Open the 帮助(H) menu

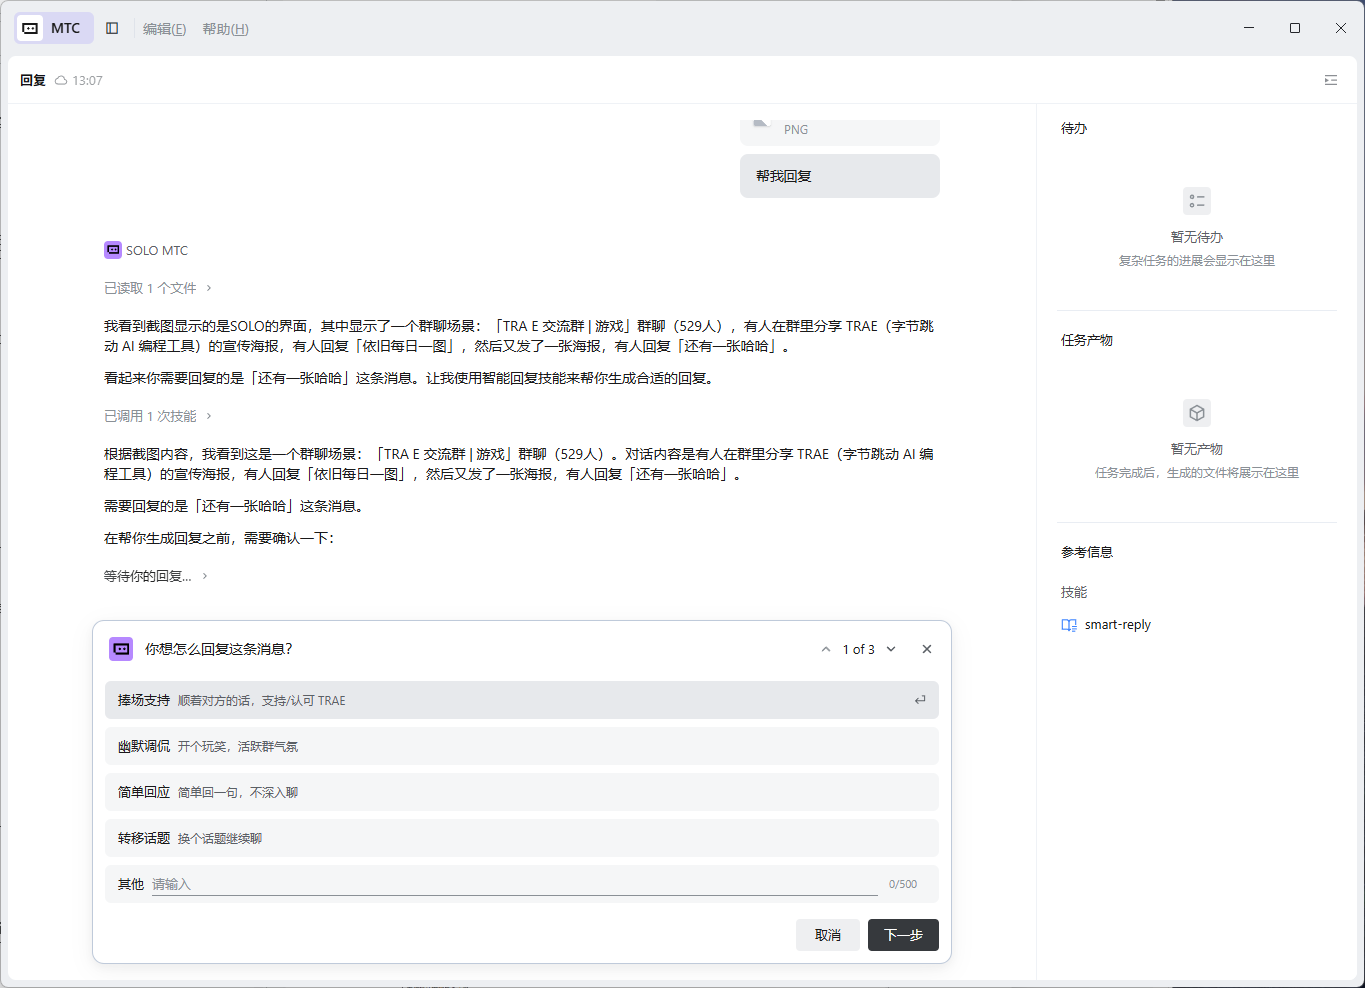(225, 29)
